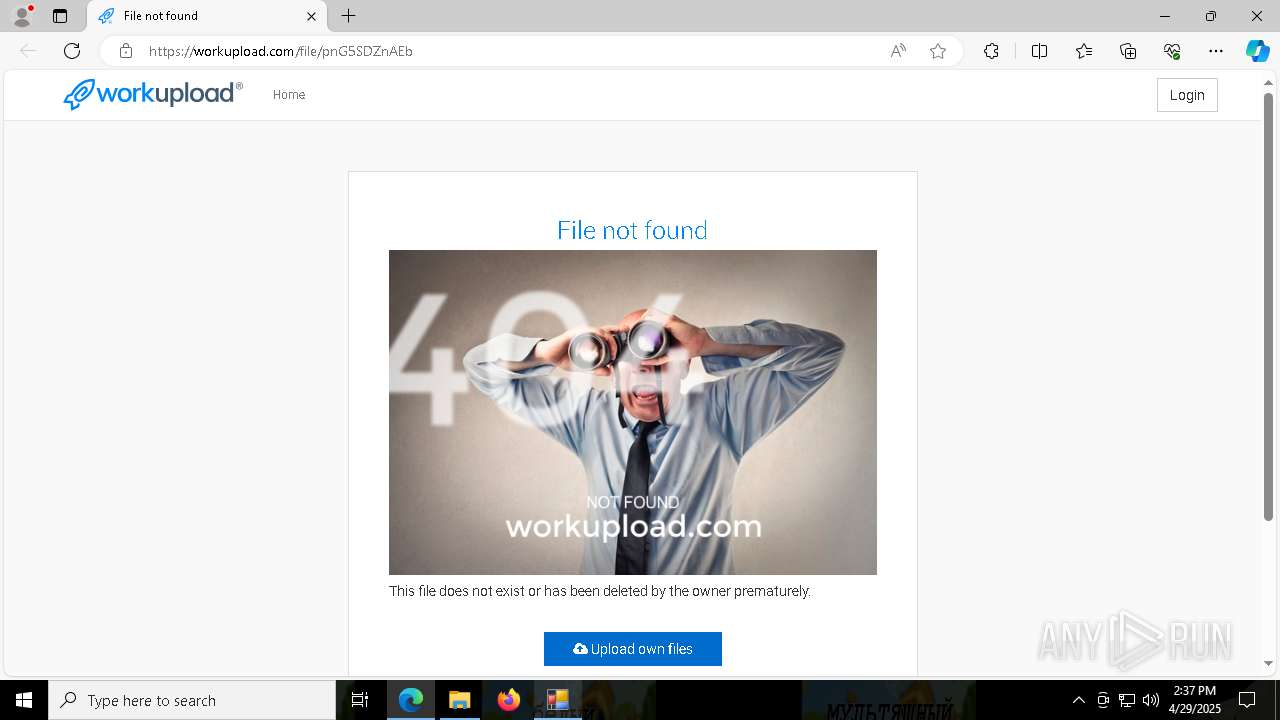Click taskbar search box
This screenshot has height=720, width=1280.
click(192, 700)
